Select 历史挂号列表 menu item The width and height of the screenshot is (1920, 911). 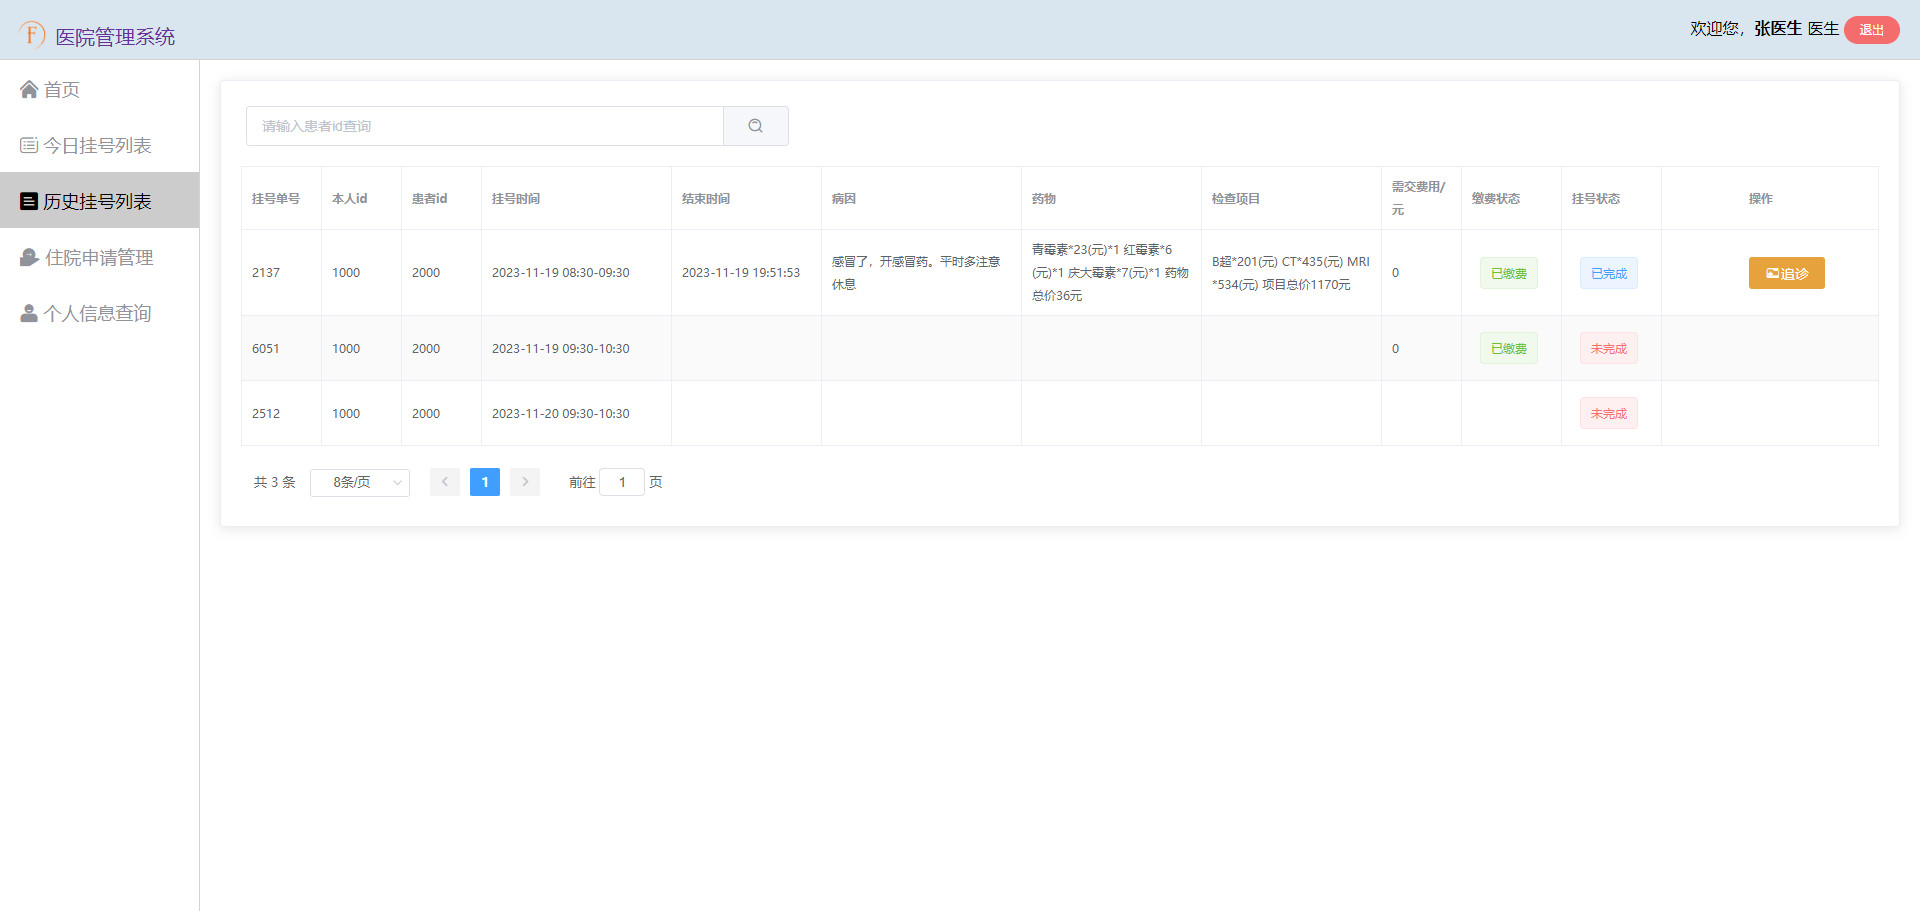click(x=99, y=201)
